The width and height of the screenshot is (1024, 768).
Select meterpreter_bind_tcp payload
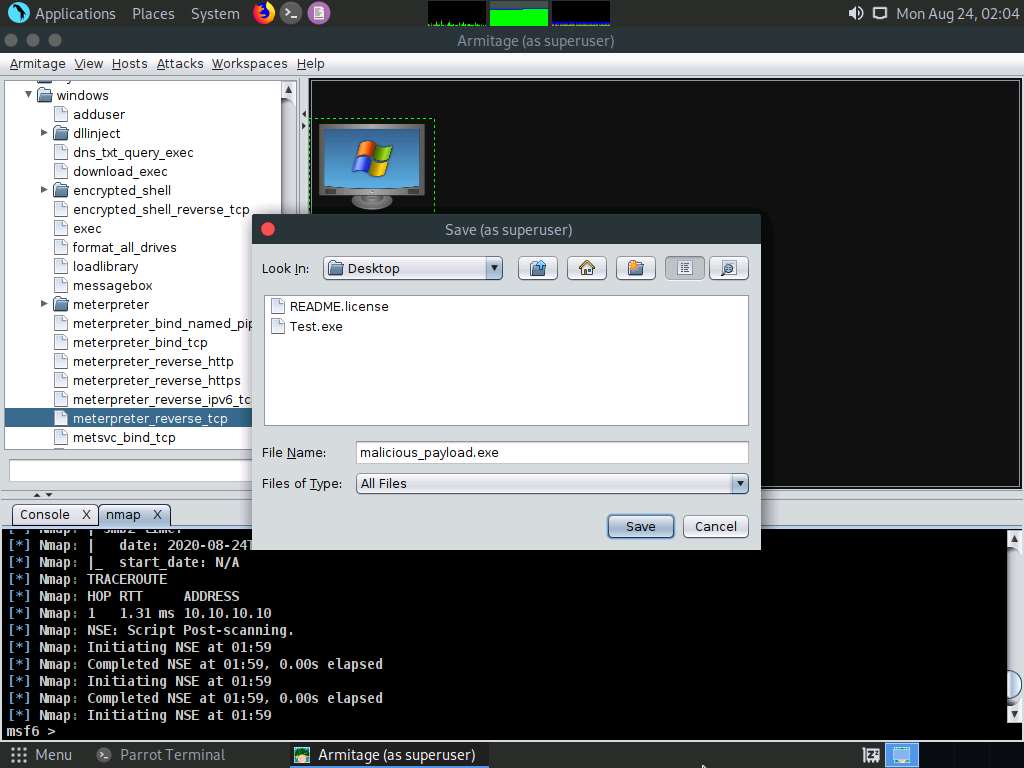140,342
